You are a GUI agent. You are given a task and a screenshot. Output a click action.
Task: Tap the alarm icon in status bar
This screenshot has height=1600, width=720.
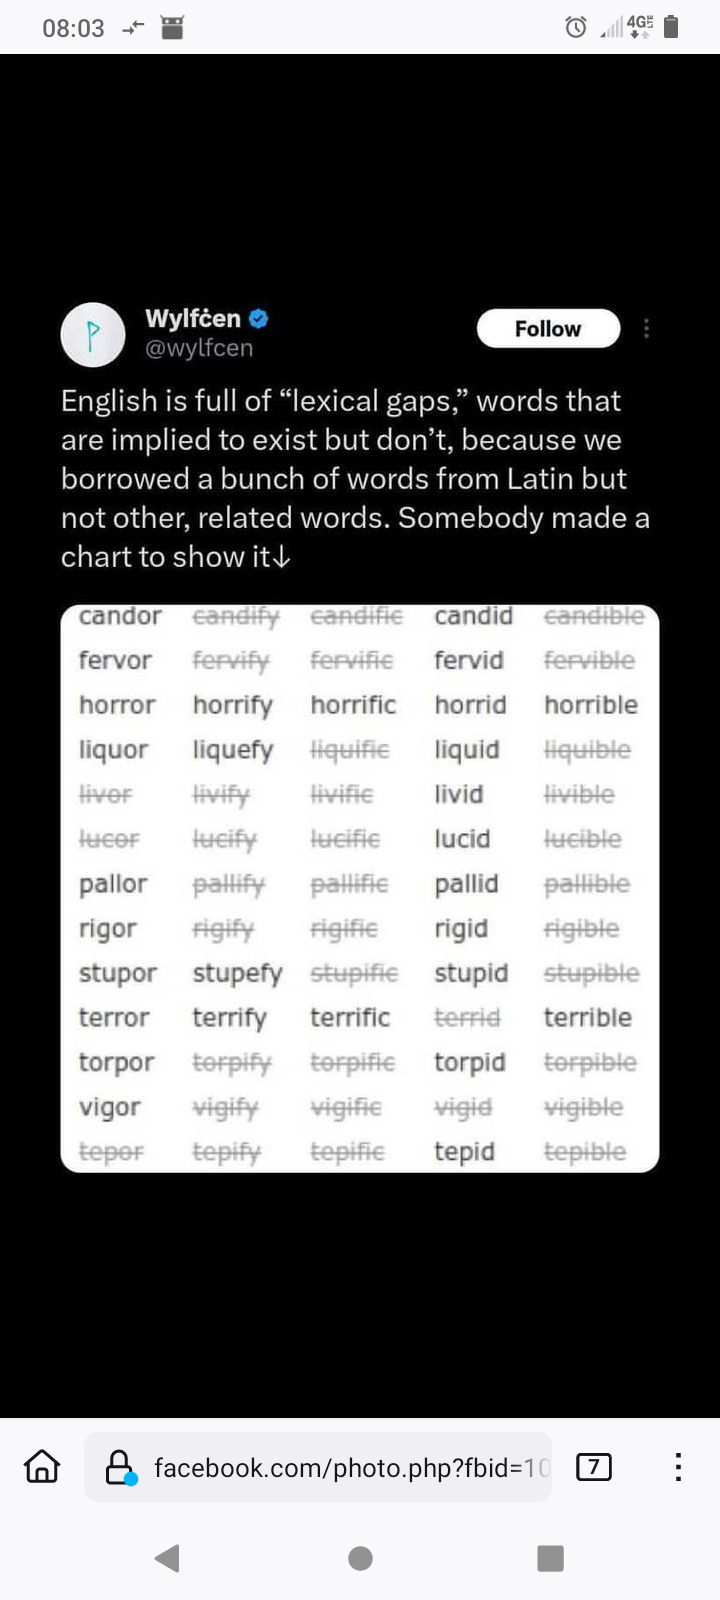pyautogui.click(x=576, y=28)
